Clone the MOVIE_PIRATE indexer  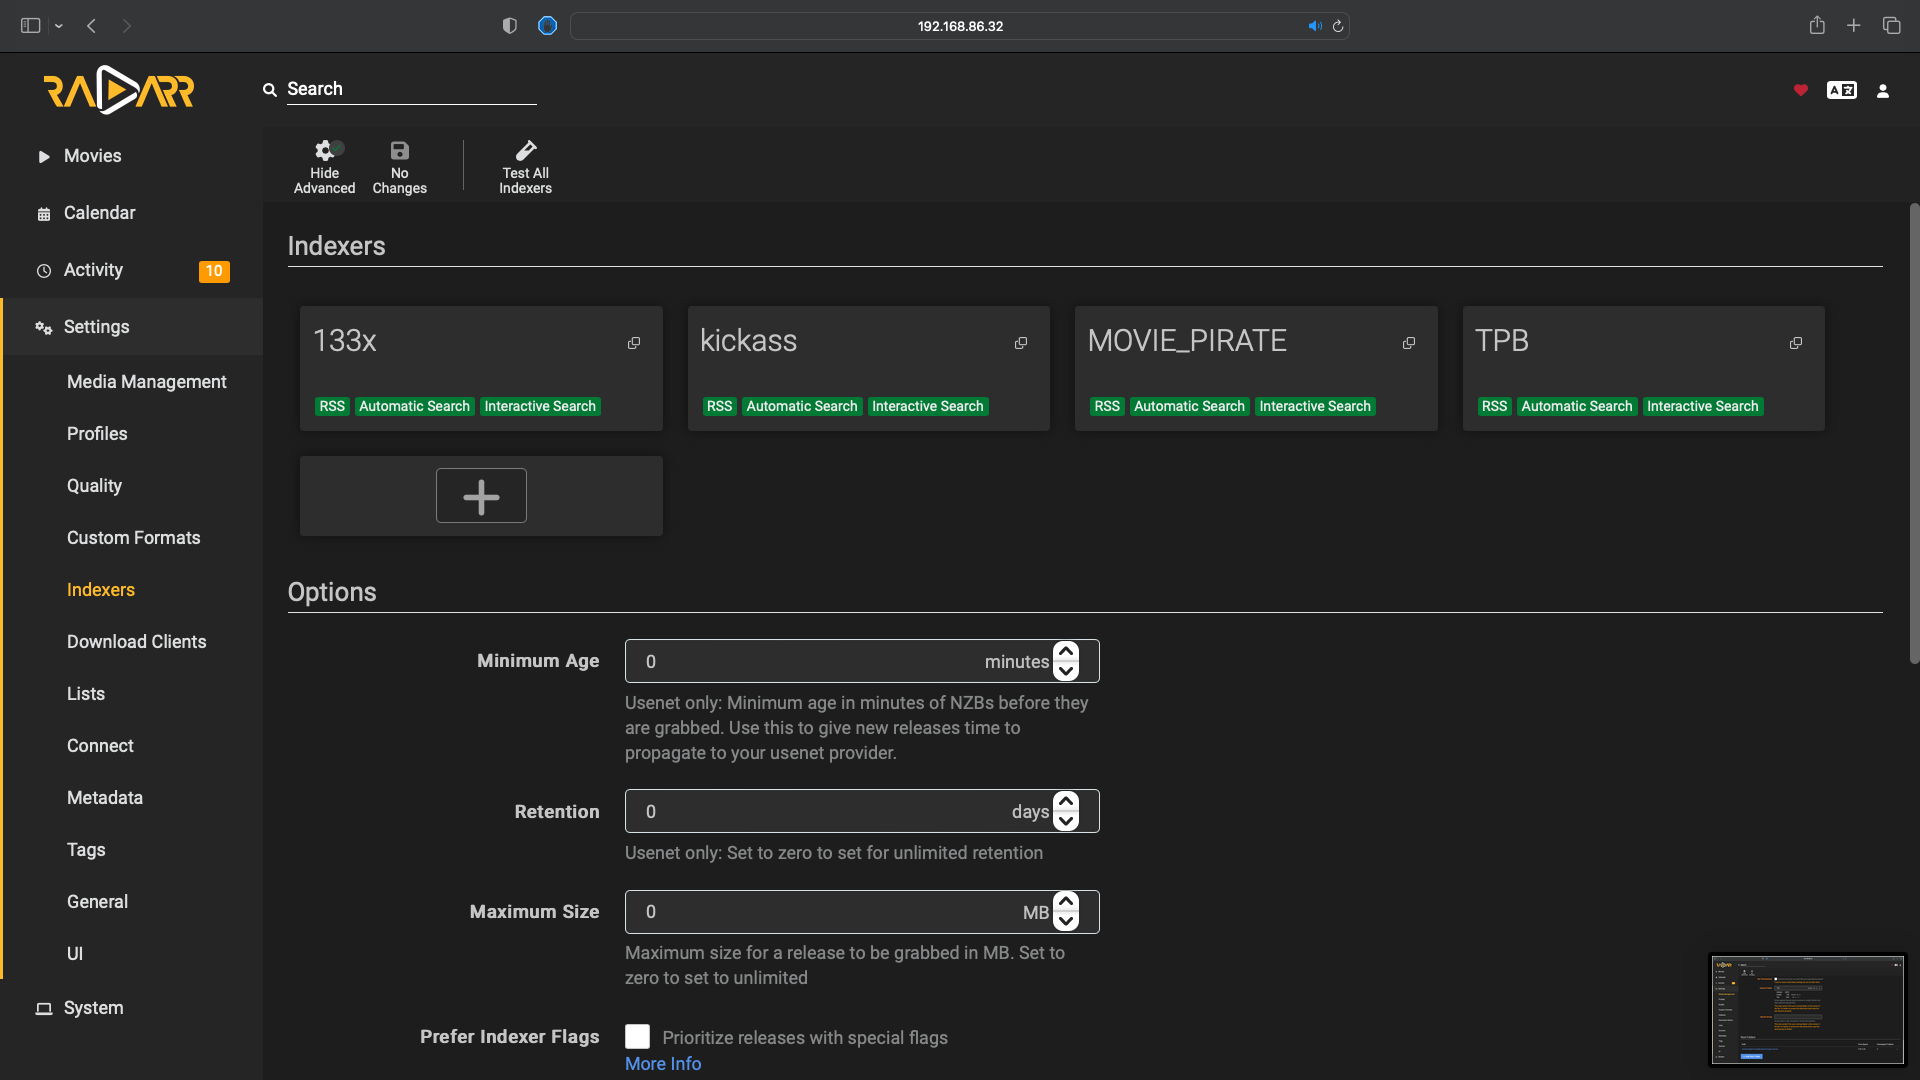1409,343
